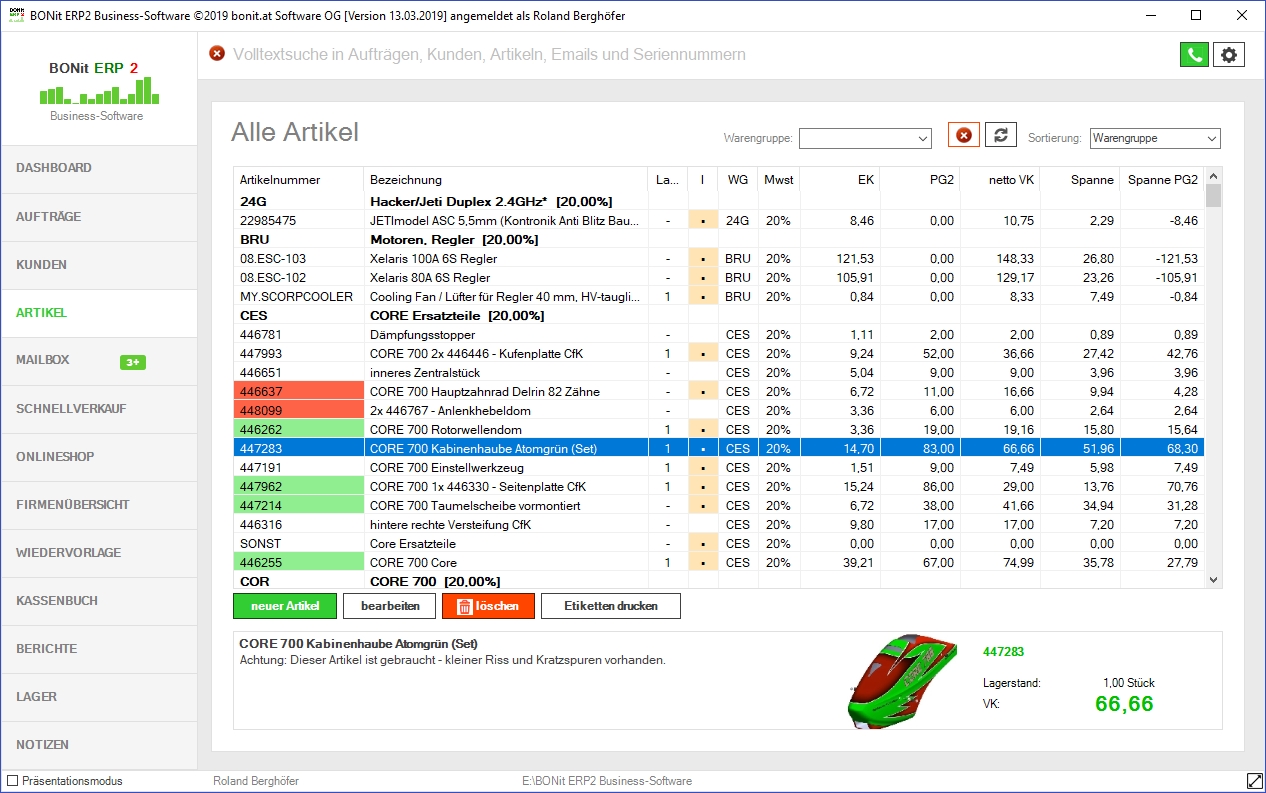Select article MY.SCORPCOOLER
Viewport: 1266px width, 793px height.
point(719,296)
